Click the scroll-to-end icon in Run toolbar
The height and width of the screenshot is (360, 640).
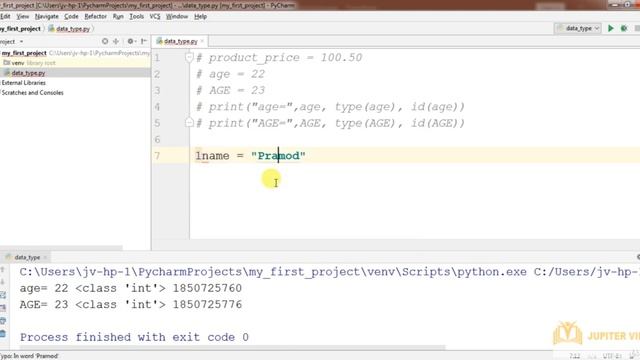point(2,307)
